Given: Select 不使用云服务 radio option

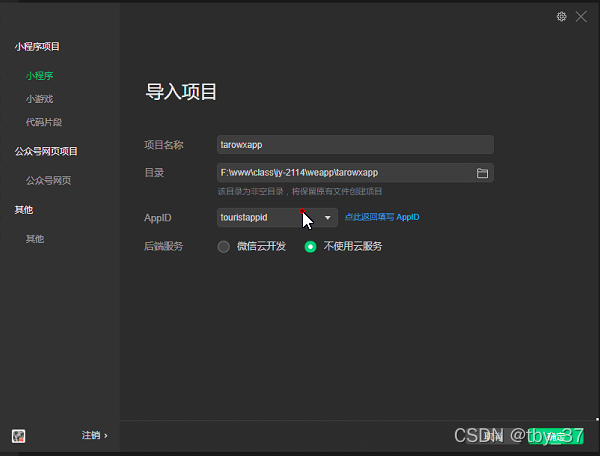Looking at the screenshot, I should (x=310, y=246).
